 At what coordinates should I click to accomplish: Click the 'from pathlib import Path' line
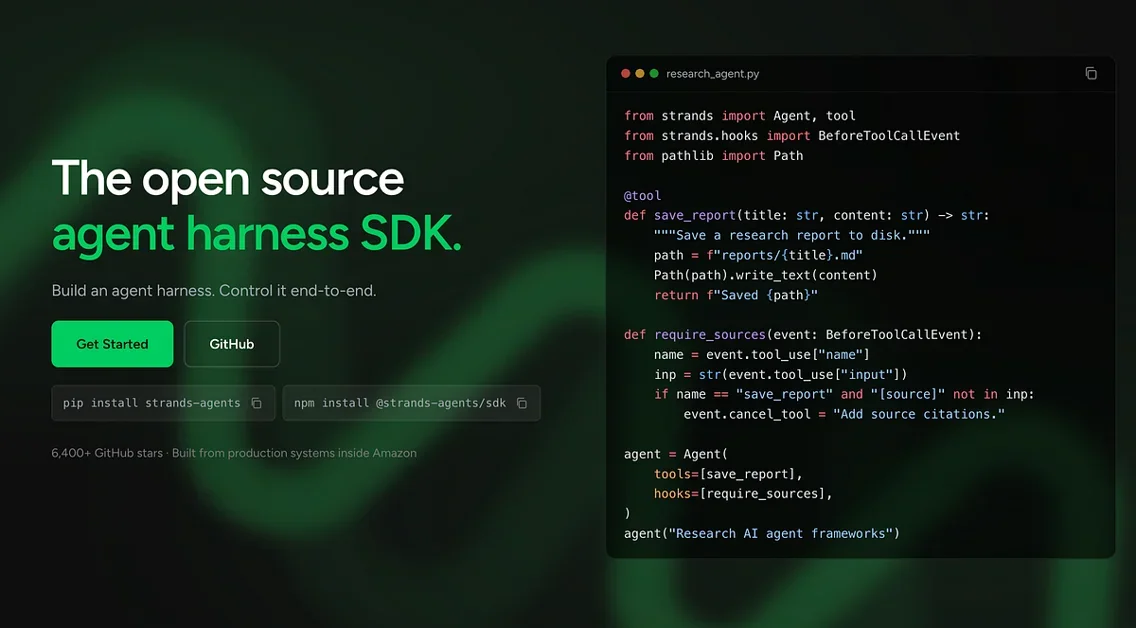(x=714, y=156)
